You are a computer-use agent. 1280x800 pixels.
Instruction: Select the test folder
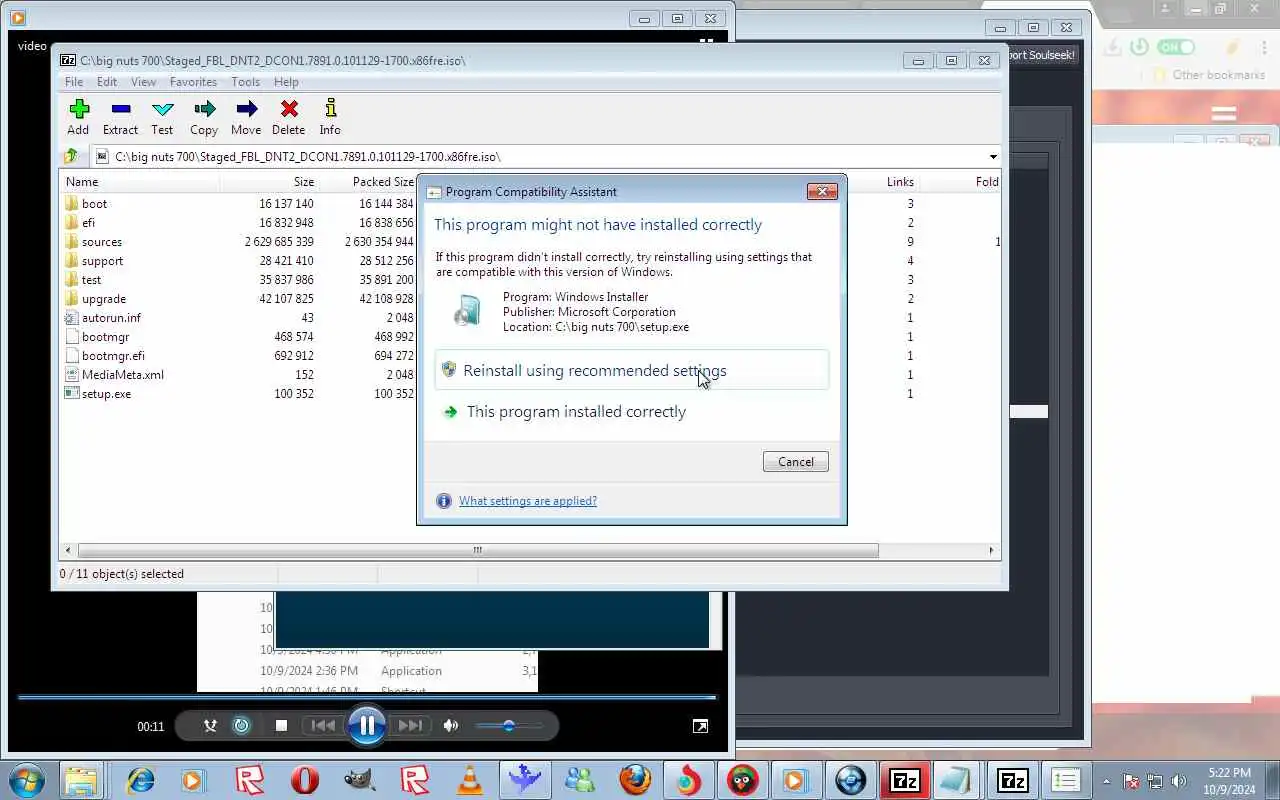91,279
